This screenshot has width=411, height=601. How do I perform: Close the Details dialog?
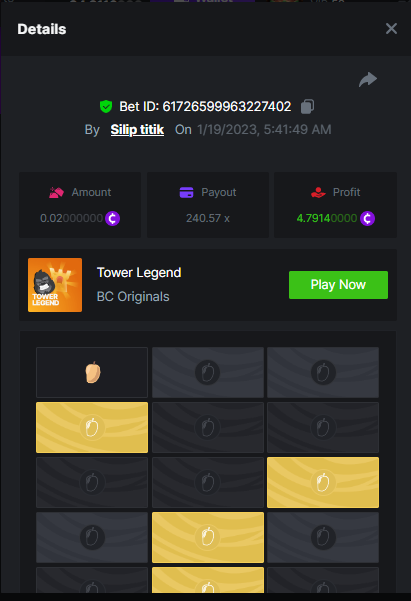[x=391, y=28]
